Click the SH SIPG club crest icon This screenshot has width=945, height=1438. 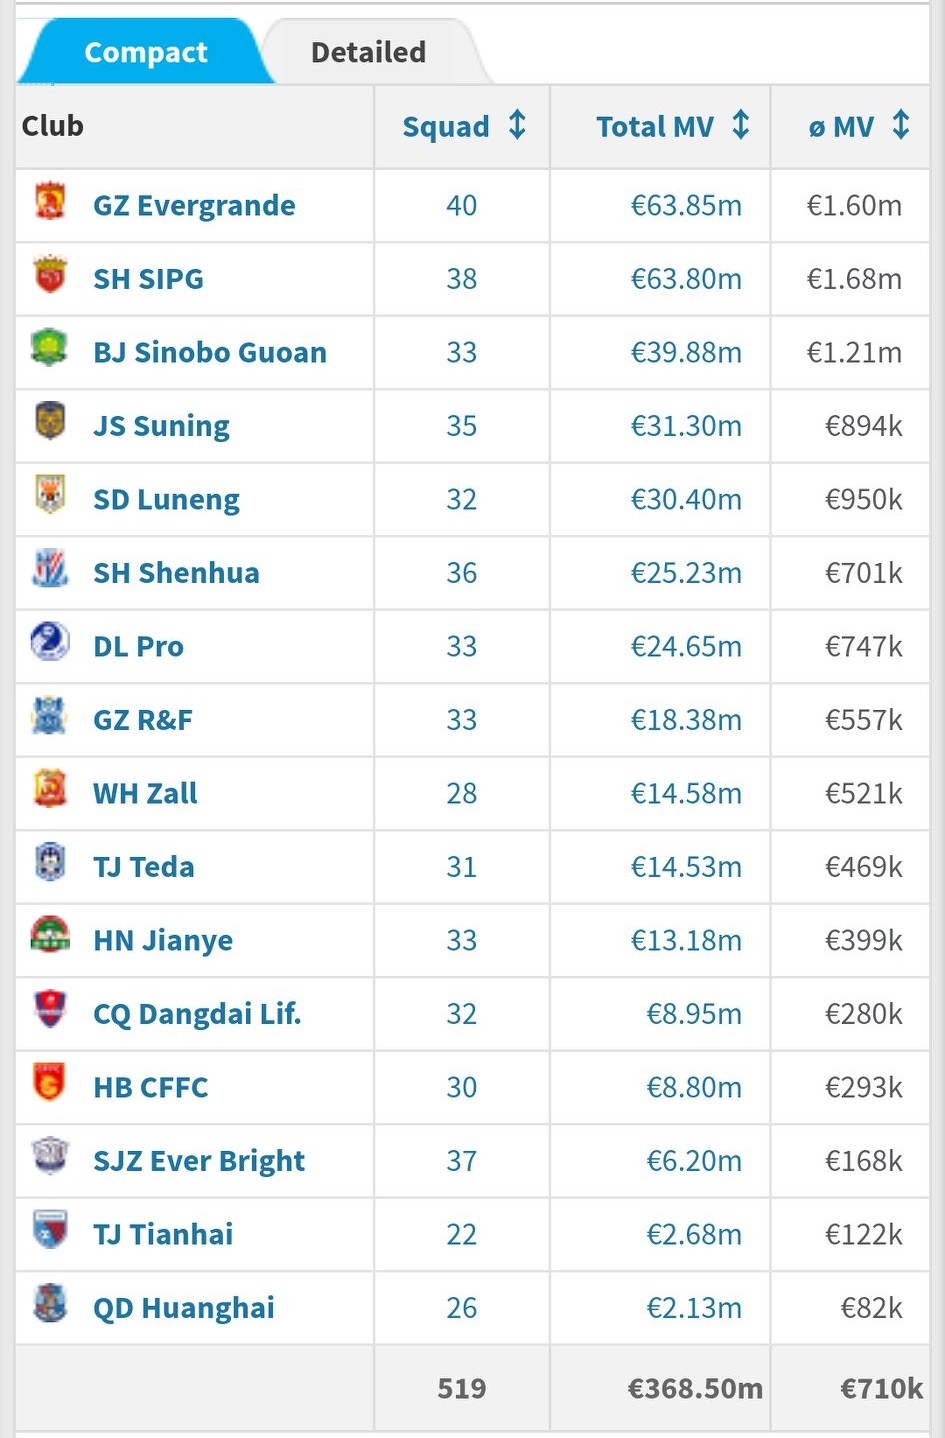pos(50,275)
